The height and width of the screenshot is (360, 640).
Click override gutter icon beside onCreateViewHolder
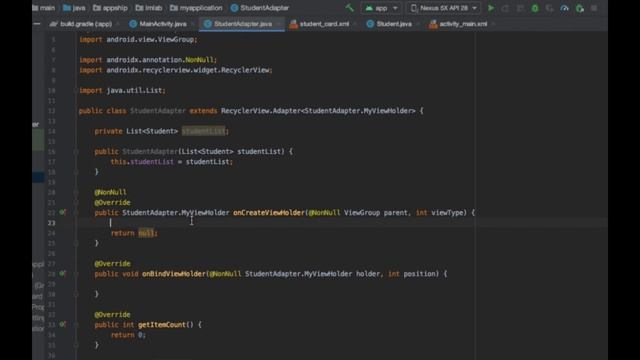pos(62,212)
